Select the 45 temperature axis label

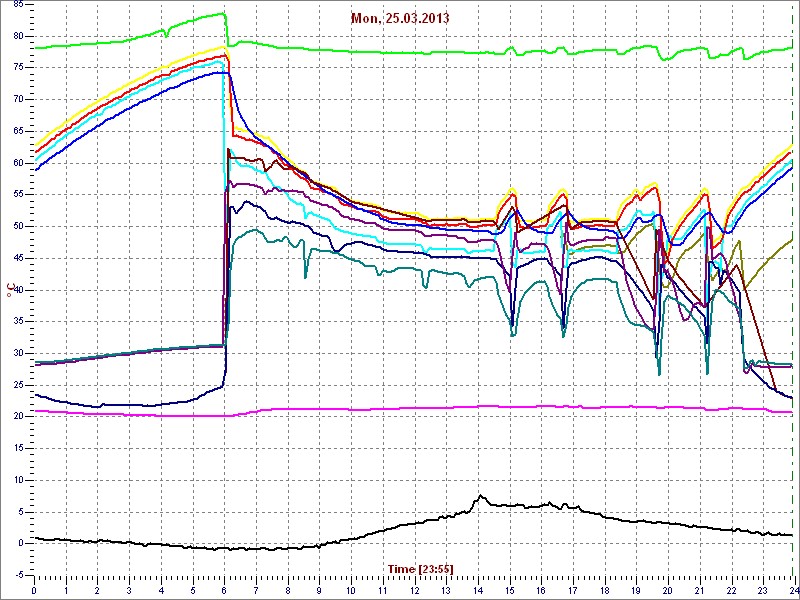tap(18, 258)
